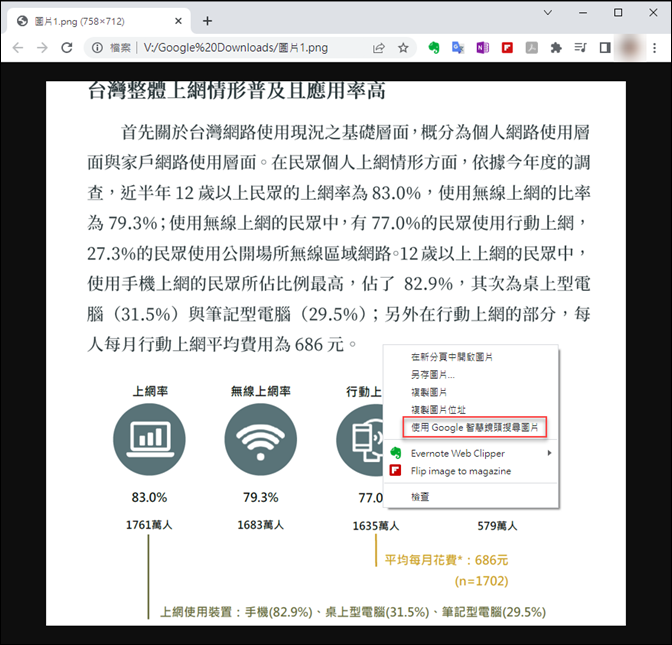The width and height of the screenshot is (672, 645).
Task: Click the 579萬人 label
Action: pyautogui.click(x=497, y=525)
